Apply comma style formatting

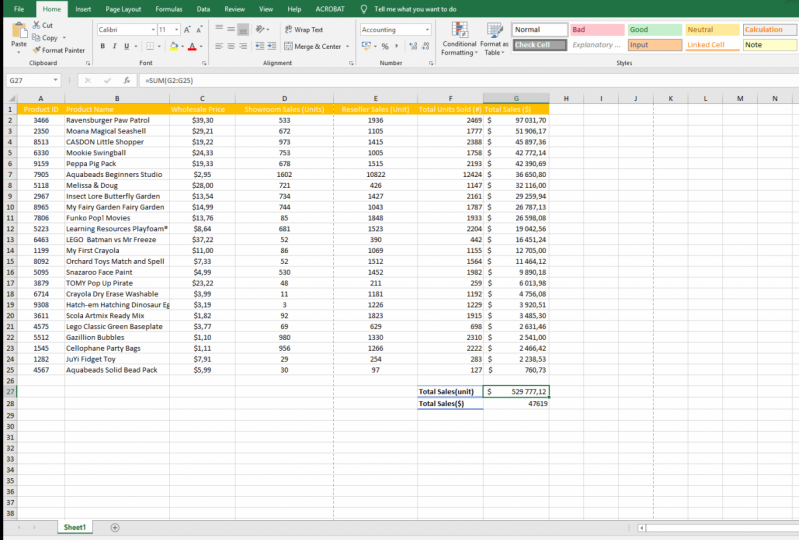tap(397, 46)
